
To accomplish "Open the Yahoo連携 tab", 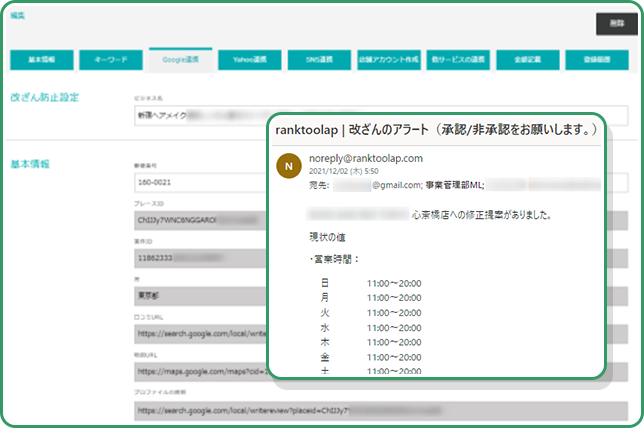I will (250, 60).
